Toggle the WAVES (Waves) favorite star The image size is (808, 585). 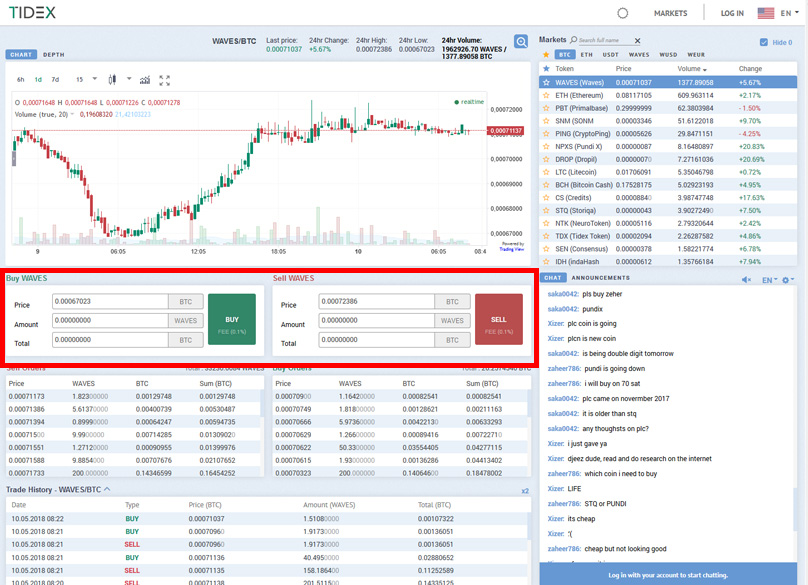(x=546, y=82)
